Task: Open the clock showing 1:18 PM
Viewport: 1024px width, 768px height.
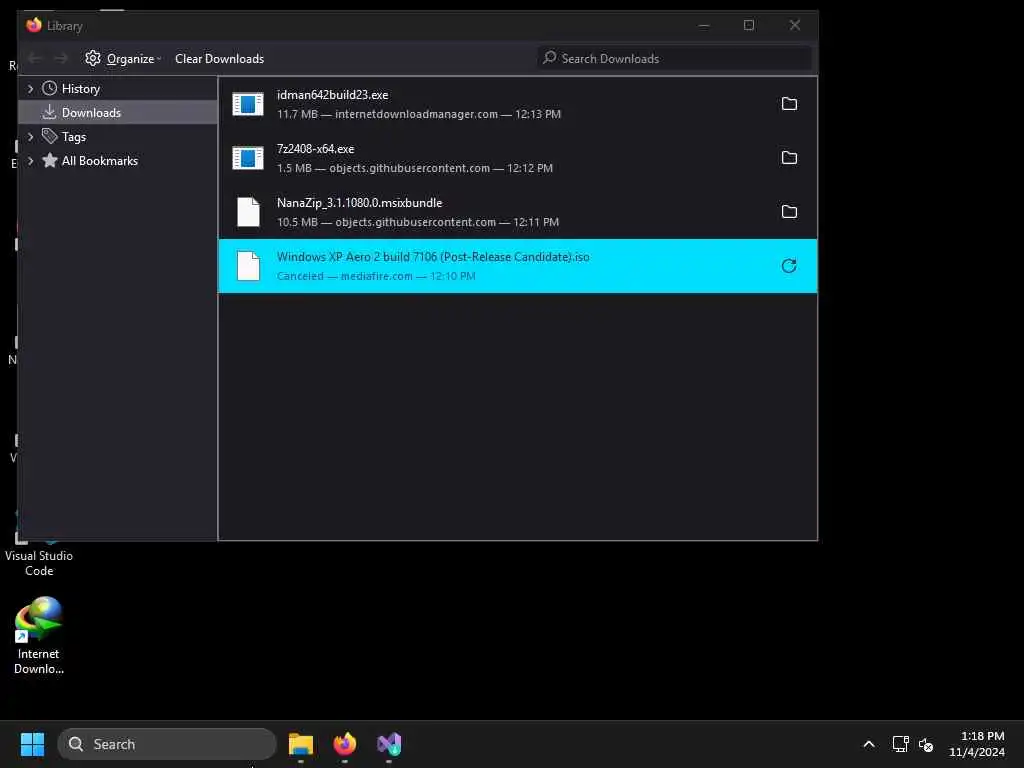Action: click(x=976, y=744)
